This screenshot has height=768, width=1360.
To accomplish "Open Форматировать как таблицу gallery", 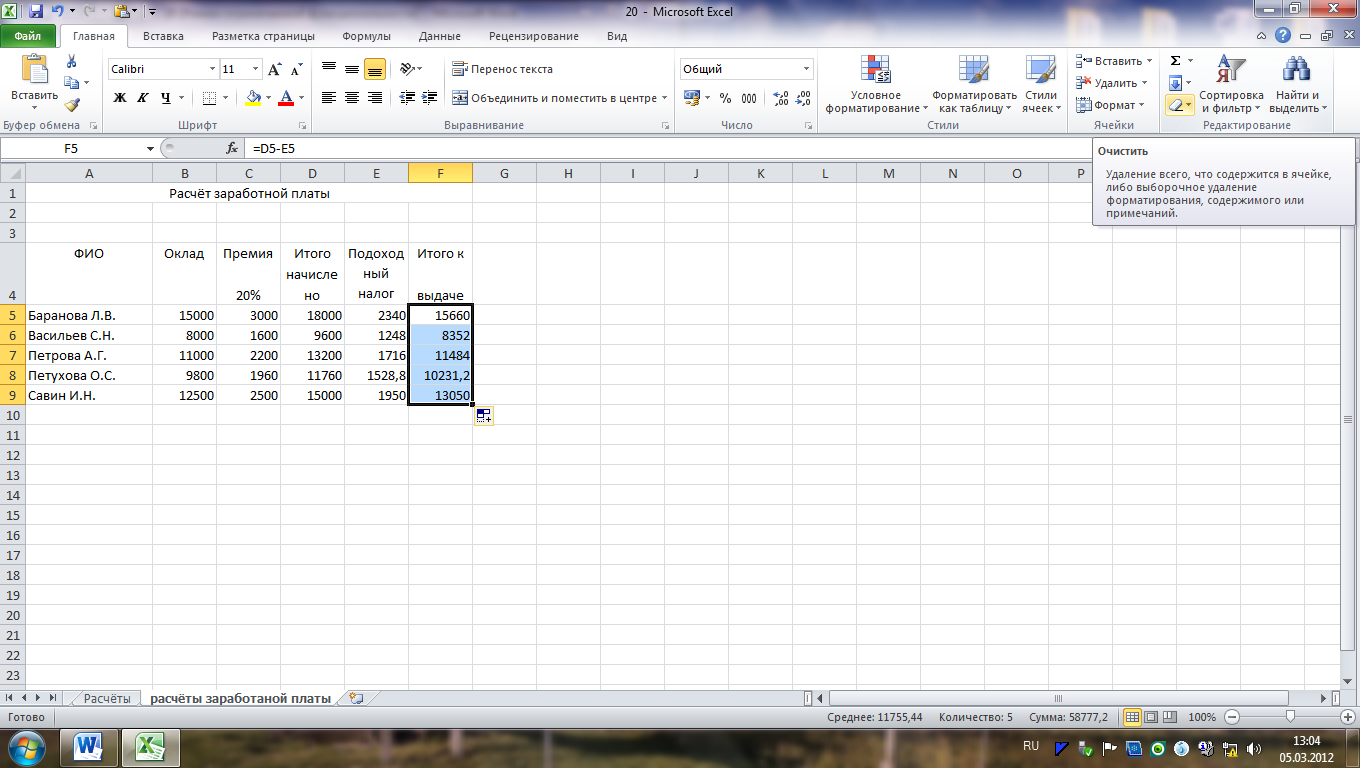I will [x=974, y=84].
